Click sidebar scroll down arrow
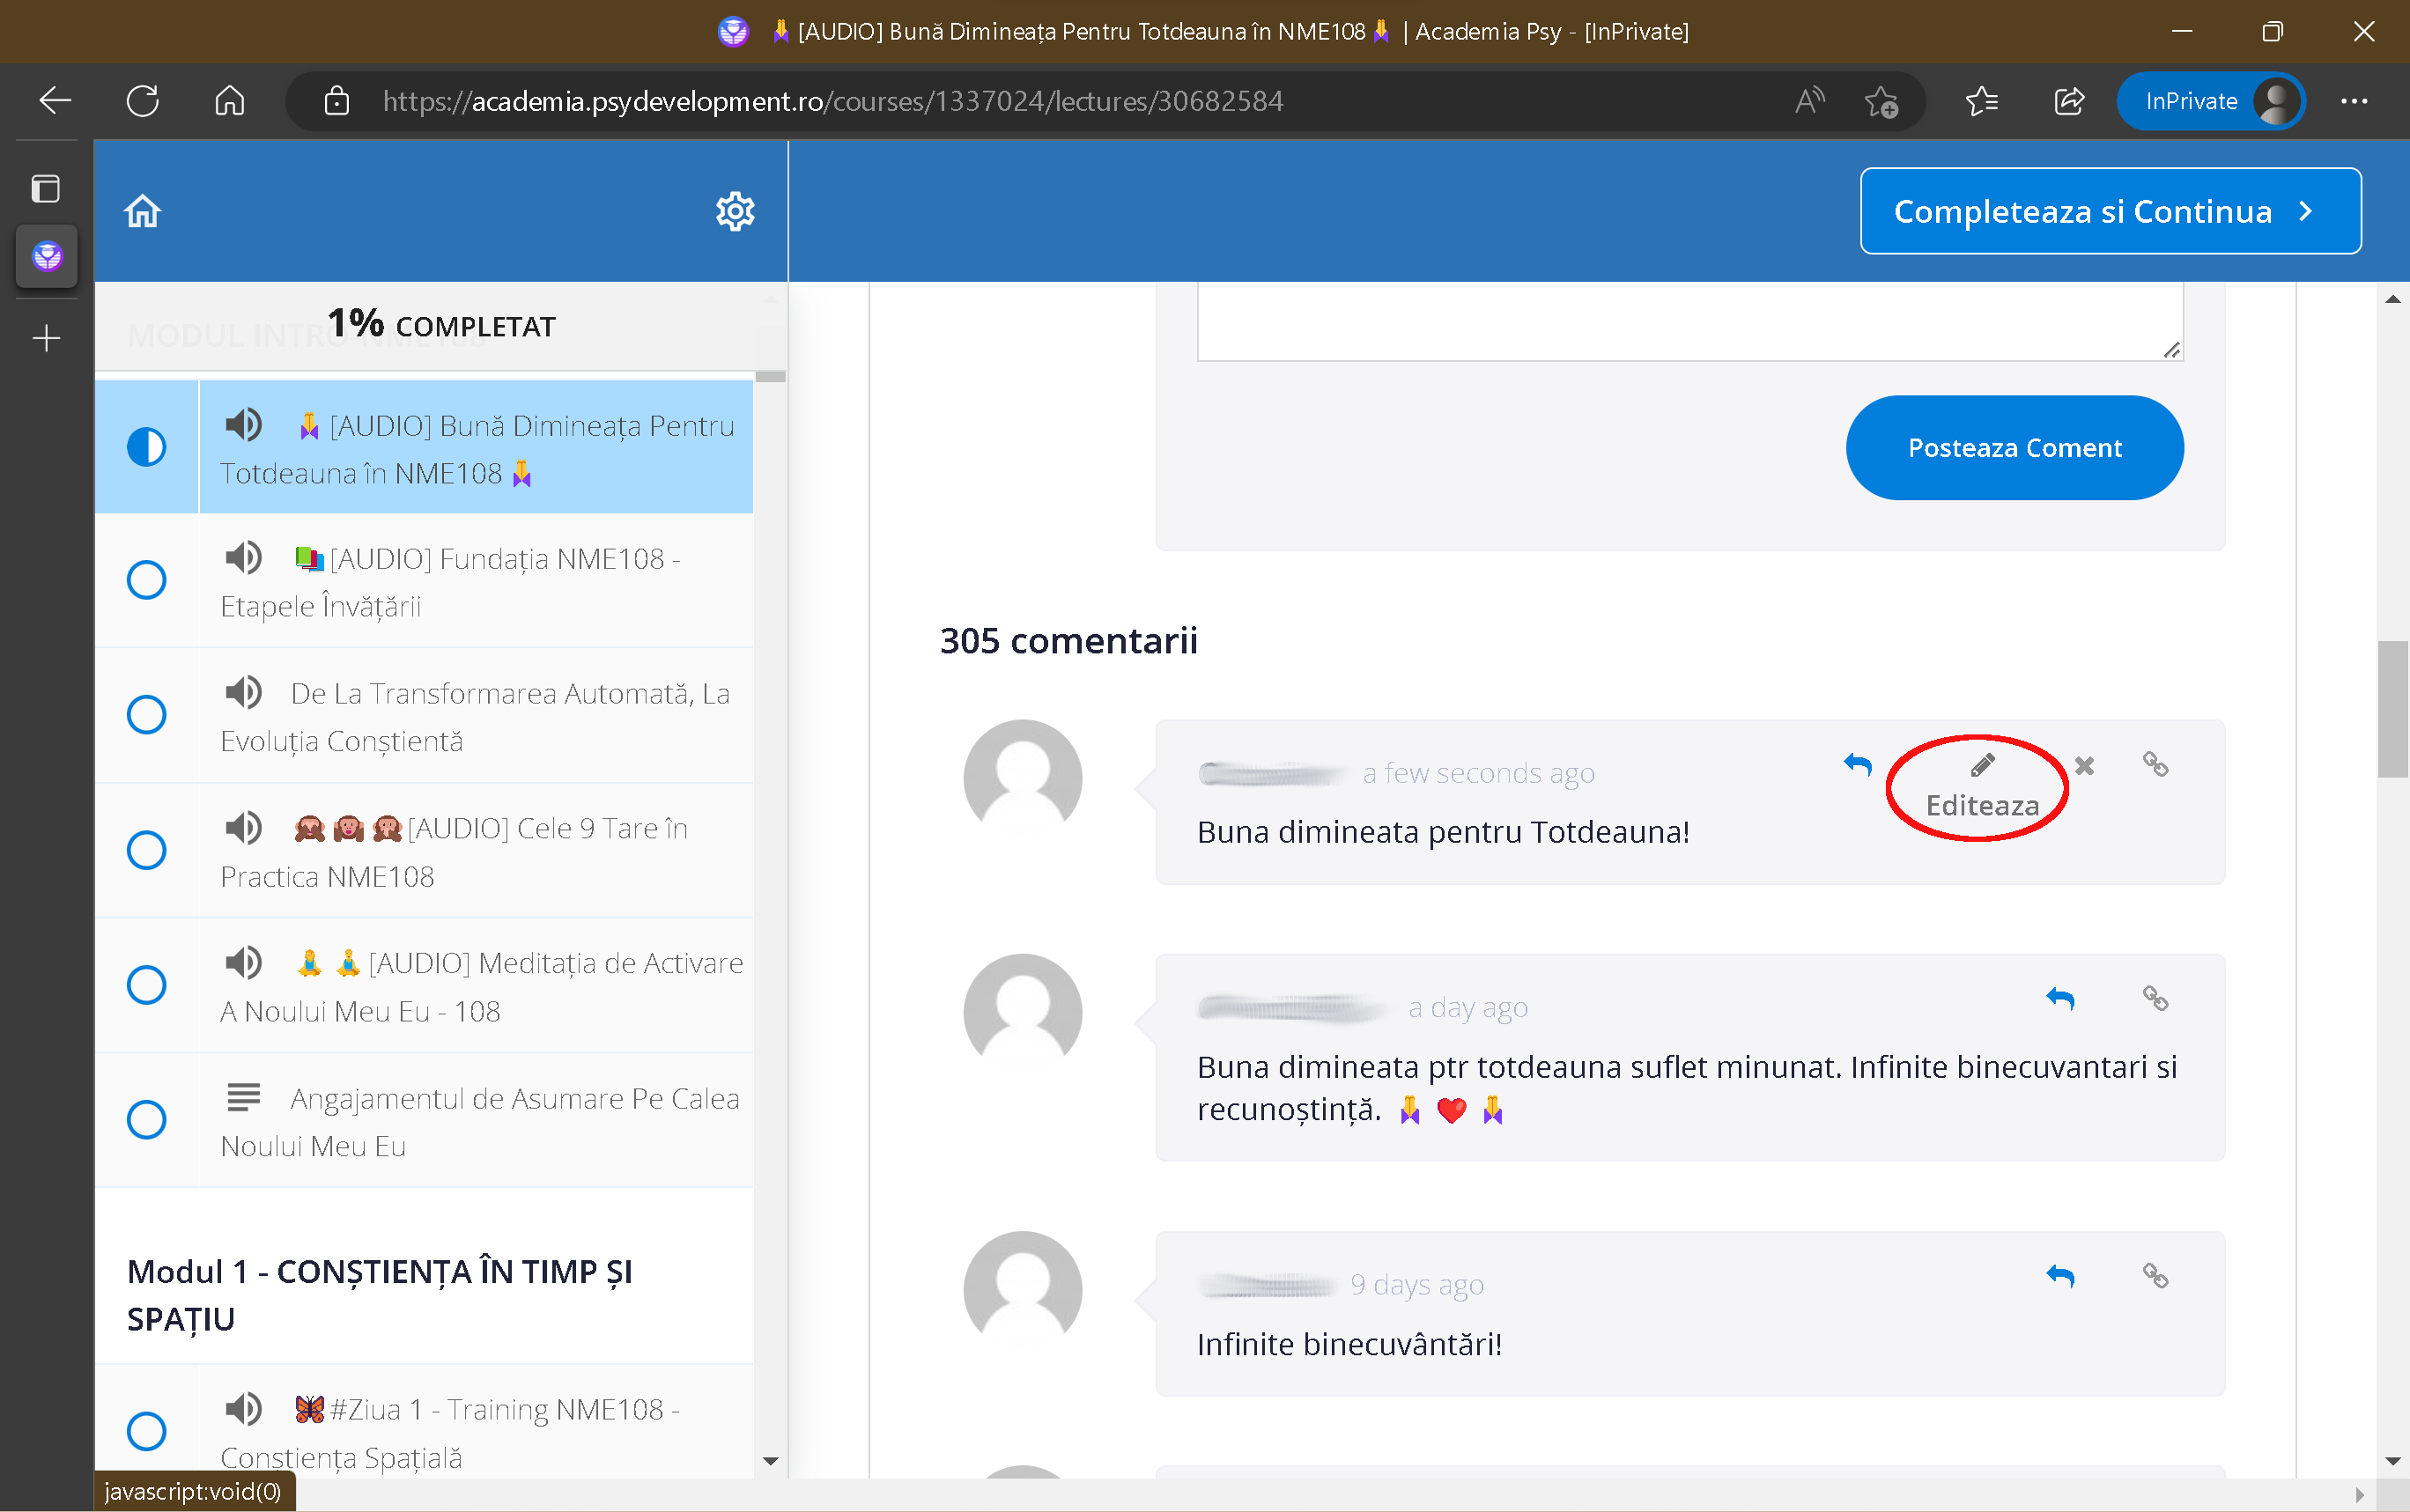The height and width of the screenshot is (1512, 2410). [770, 1461]
